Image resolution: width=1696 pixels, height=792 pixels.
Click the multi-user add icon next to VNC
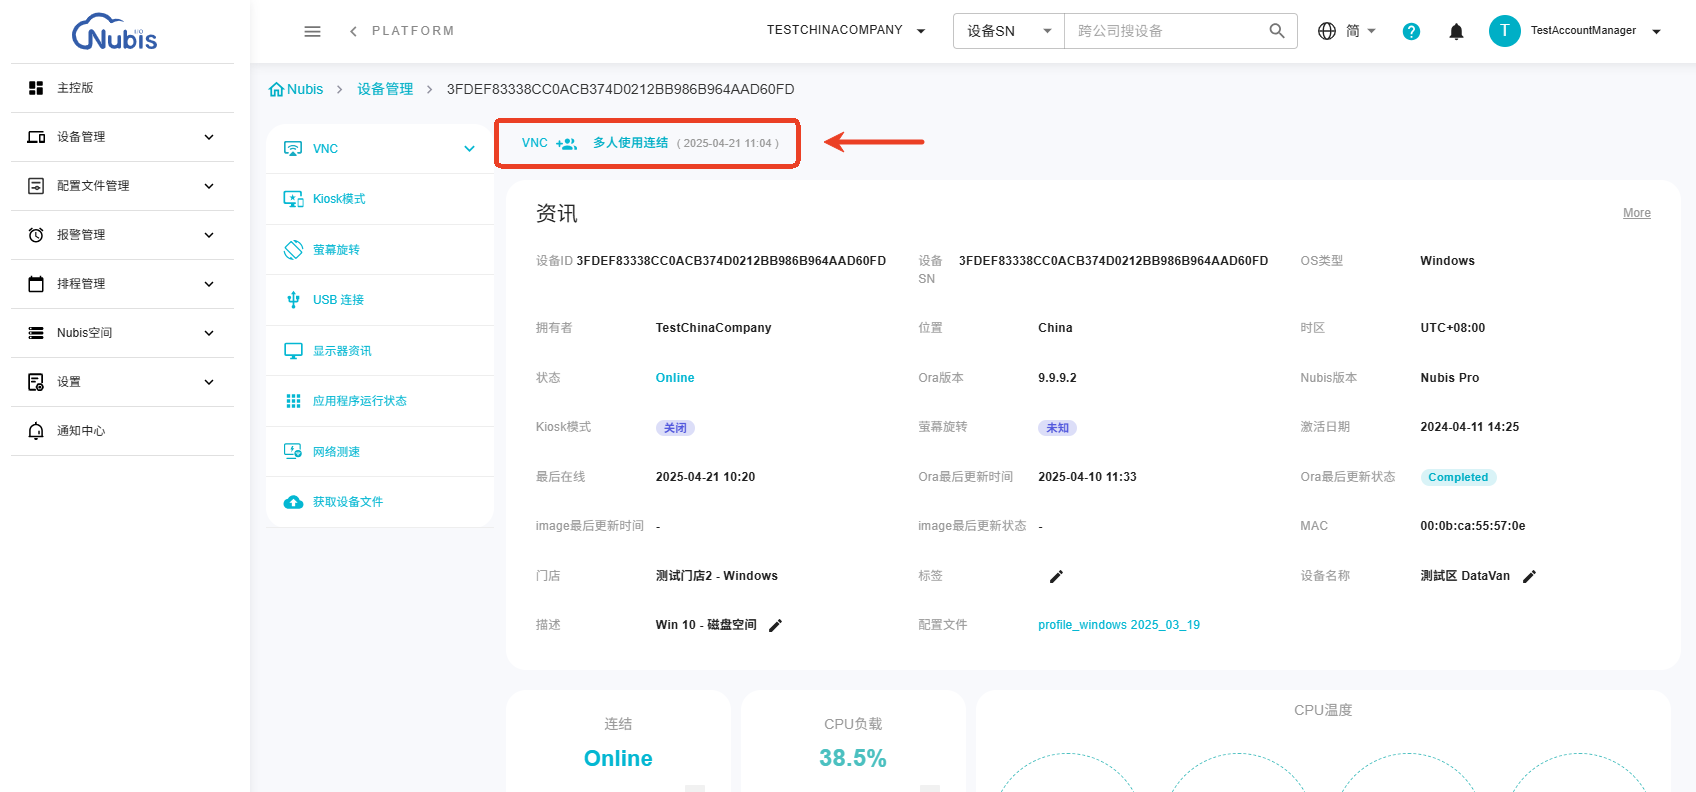point(567,143)
